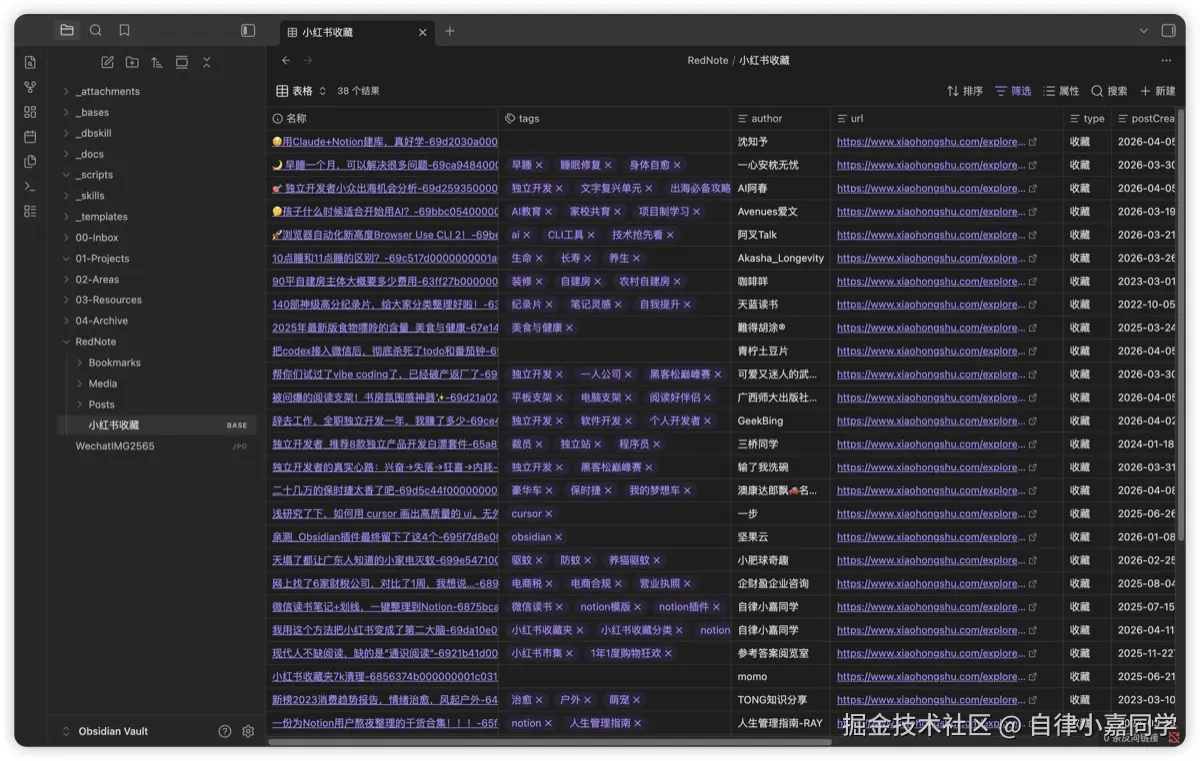Click the 新建 new item button
Image resolution: width=1200 pixels, height=761 pixels.
pos(1157,91)
